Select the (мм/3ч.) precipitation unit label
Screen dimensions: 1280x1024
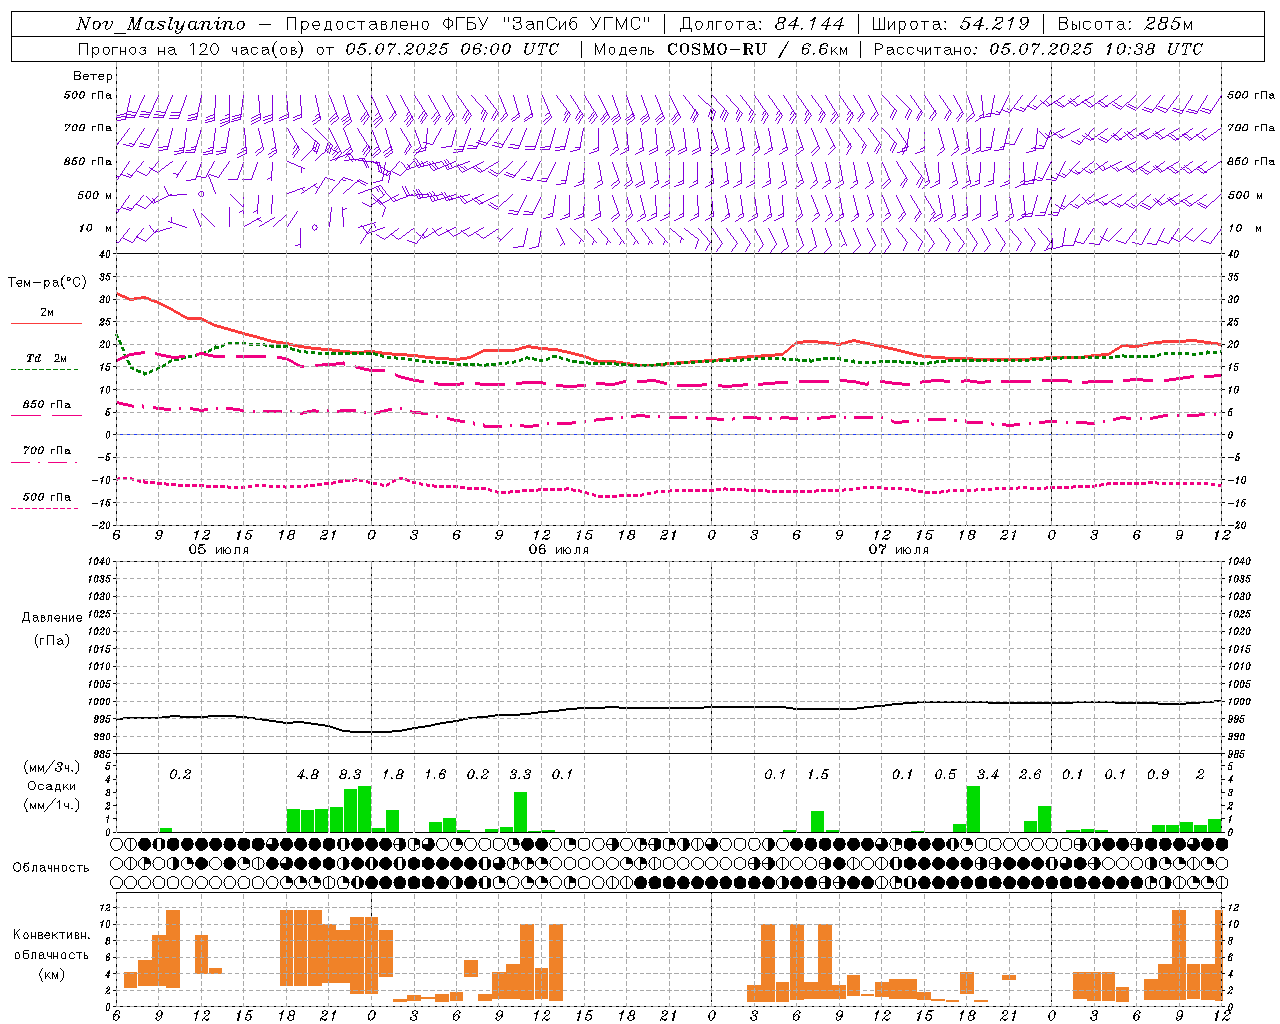pyautogui.click(x=52, y=767)
